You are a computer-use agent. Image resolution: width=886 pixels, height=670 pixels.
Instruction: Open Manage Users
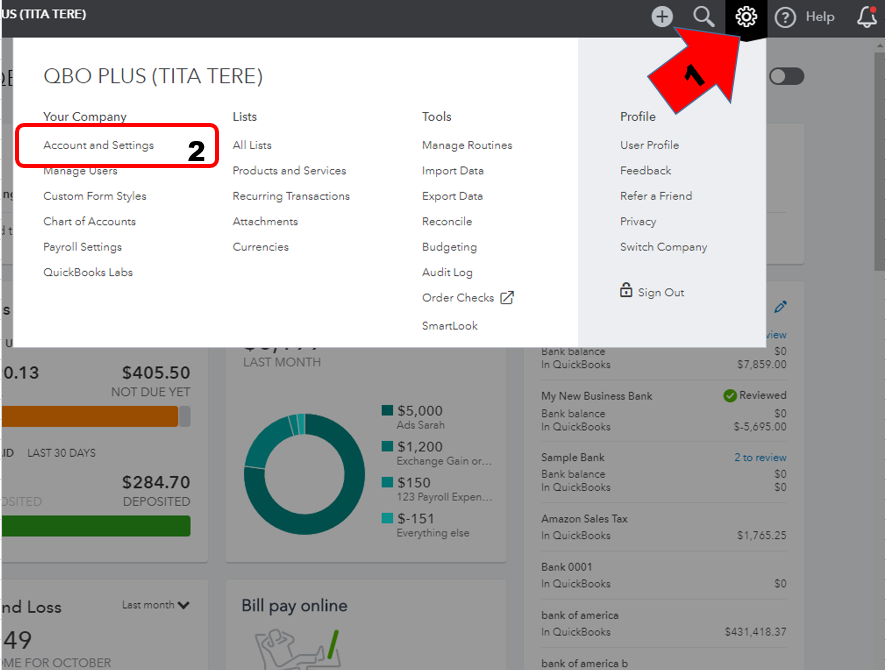tap(80, 171)
